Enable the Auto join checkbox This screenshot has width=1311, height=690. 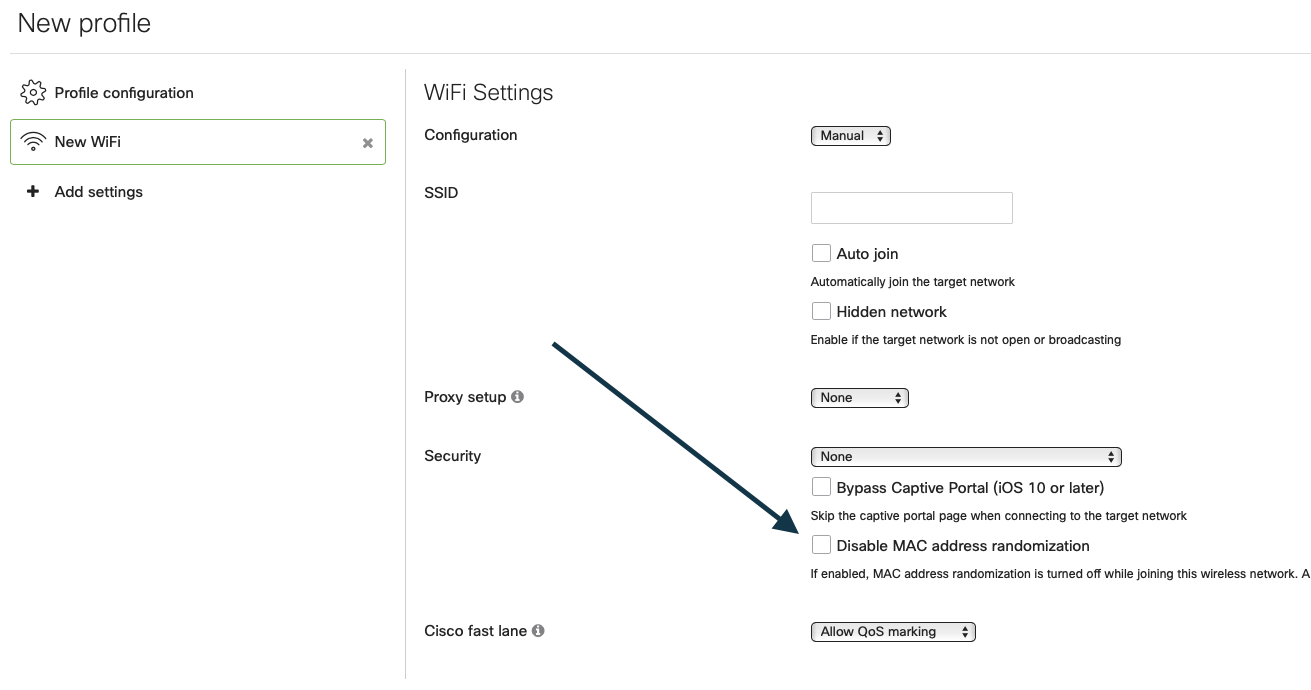[x=821, y=253]
